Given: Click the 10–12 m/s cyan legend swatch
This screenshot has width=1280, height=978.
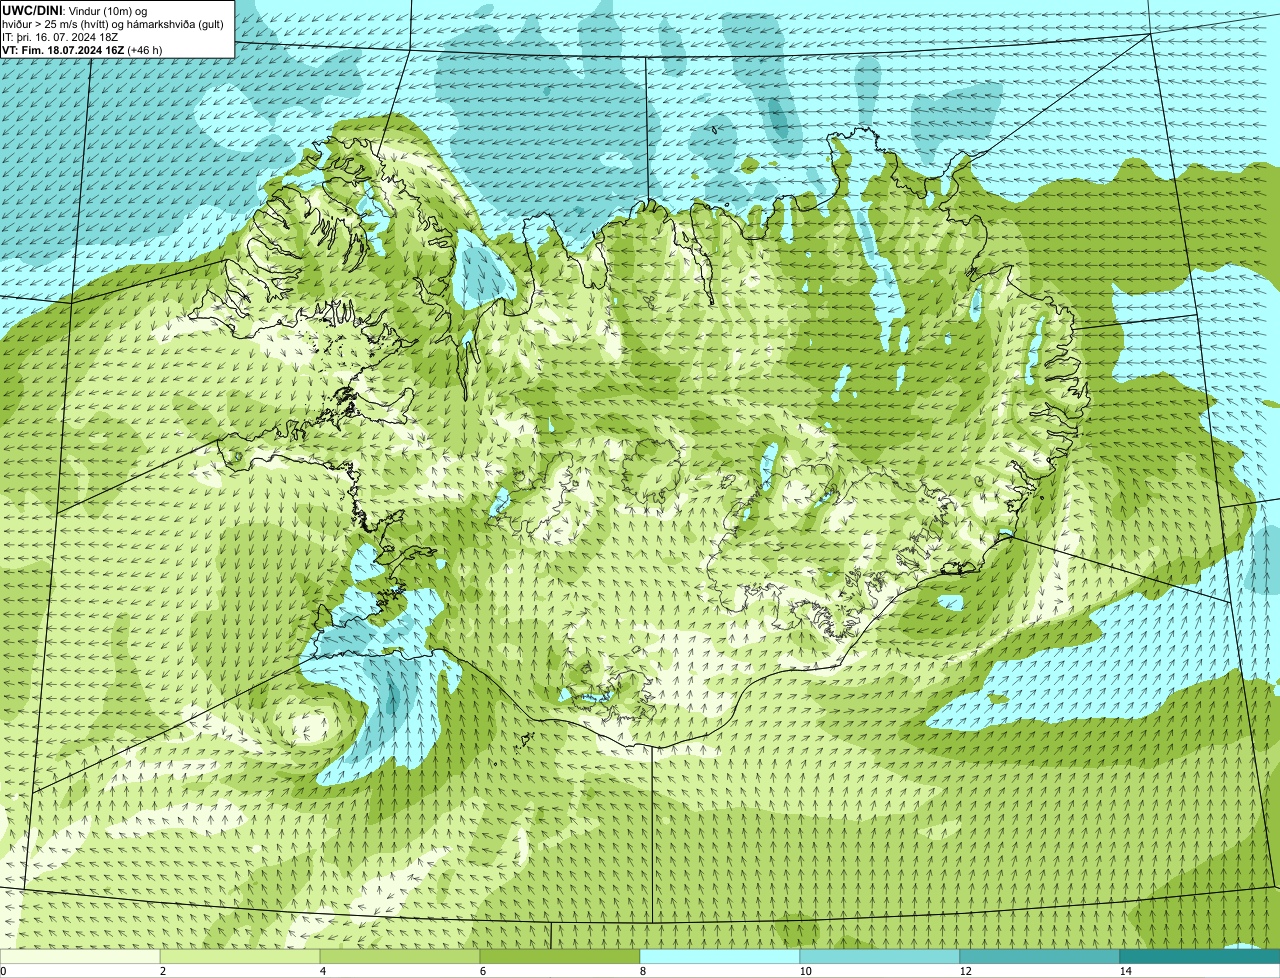Looking at the screenshot, I should coord(880,956).
